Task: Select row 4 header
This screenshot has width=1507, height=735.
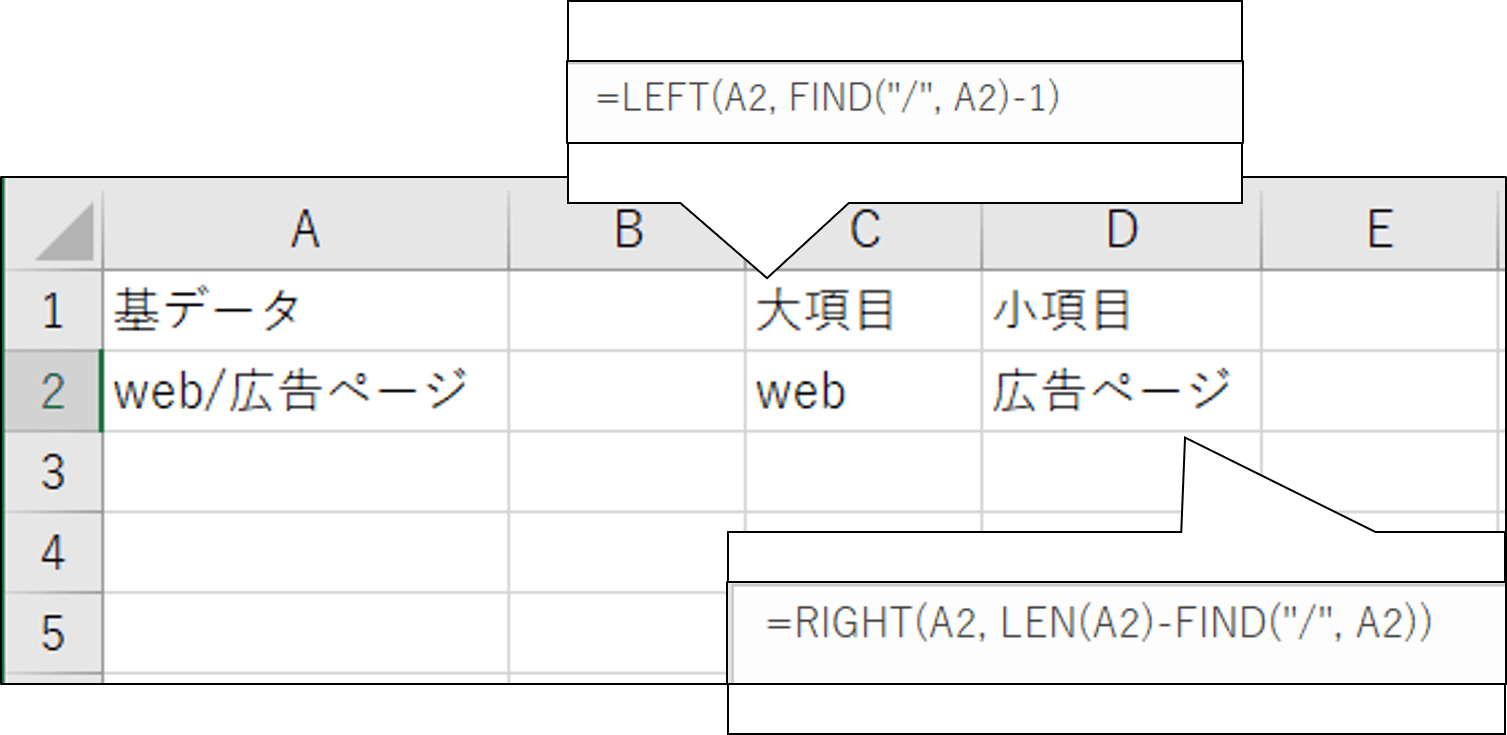Action: pos(54,552)
